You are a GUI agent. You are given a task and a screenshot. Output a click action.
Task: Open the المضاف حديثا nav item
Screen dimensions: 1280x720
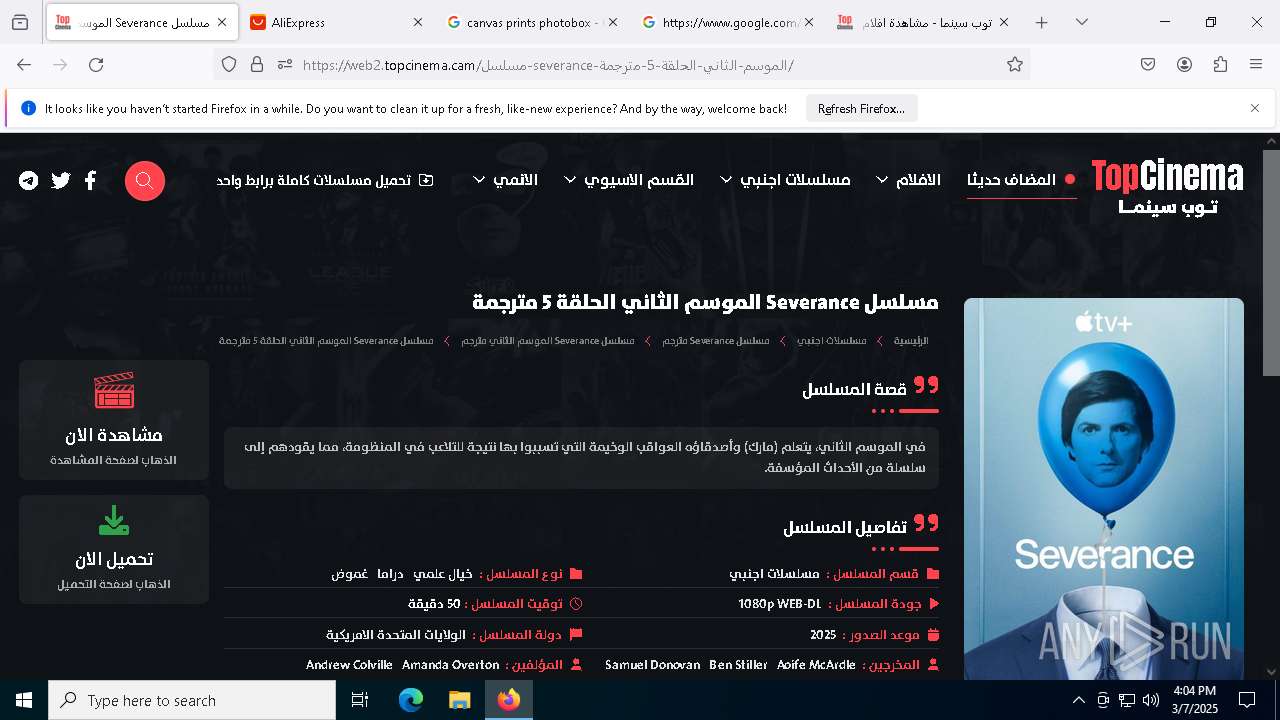(x=1021, y=180)
